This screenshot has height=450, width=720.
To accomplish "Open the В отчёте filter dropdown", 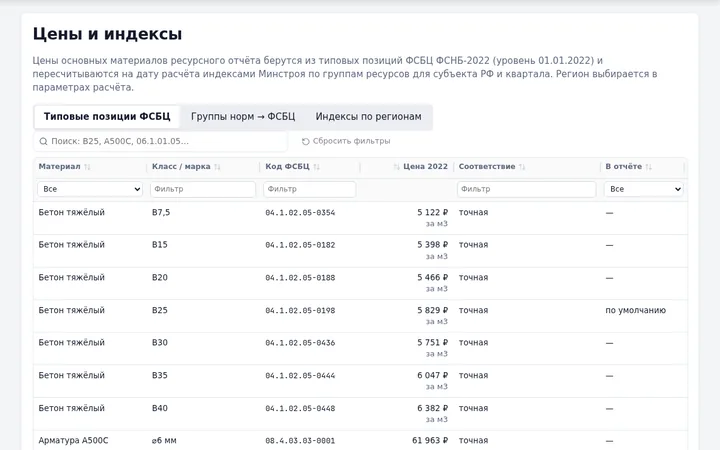I will click(644, 189).
